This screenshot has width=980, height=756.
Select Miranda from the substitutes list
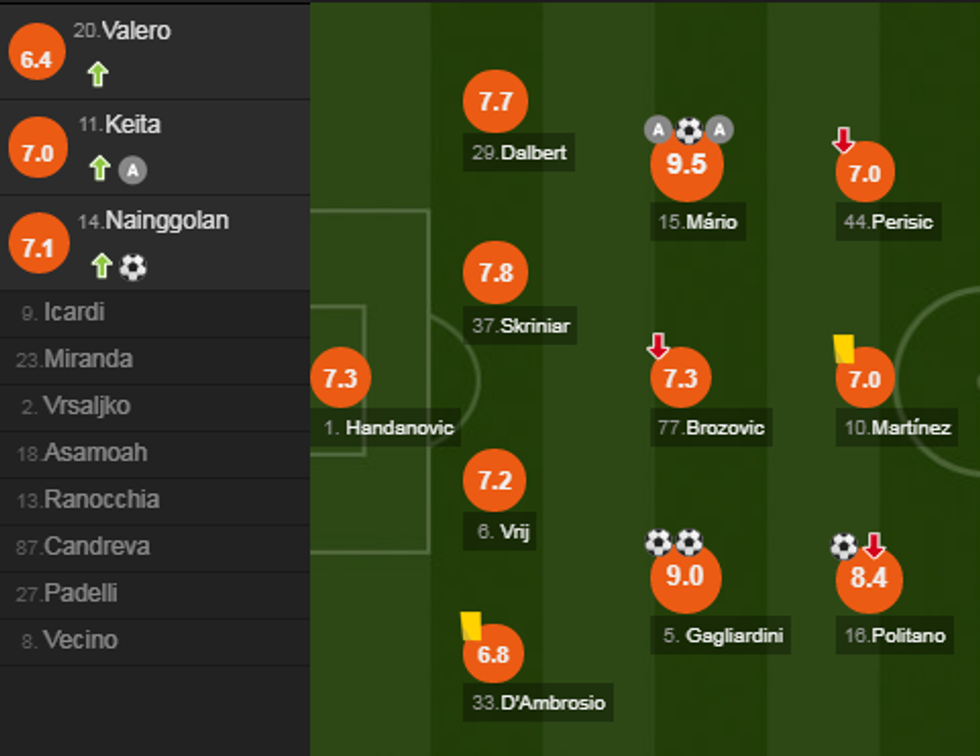[88, 359]
